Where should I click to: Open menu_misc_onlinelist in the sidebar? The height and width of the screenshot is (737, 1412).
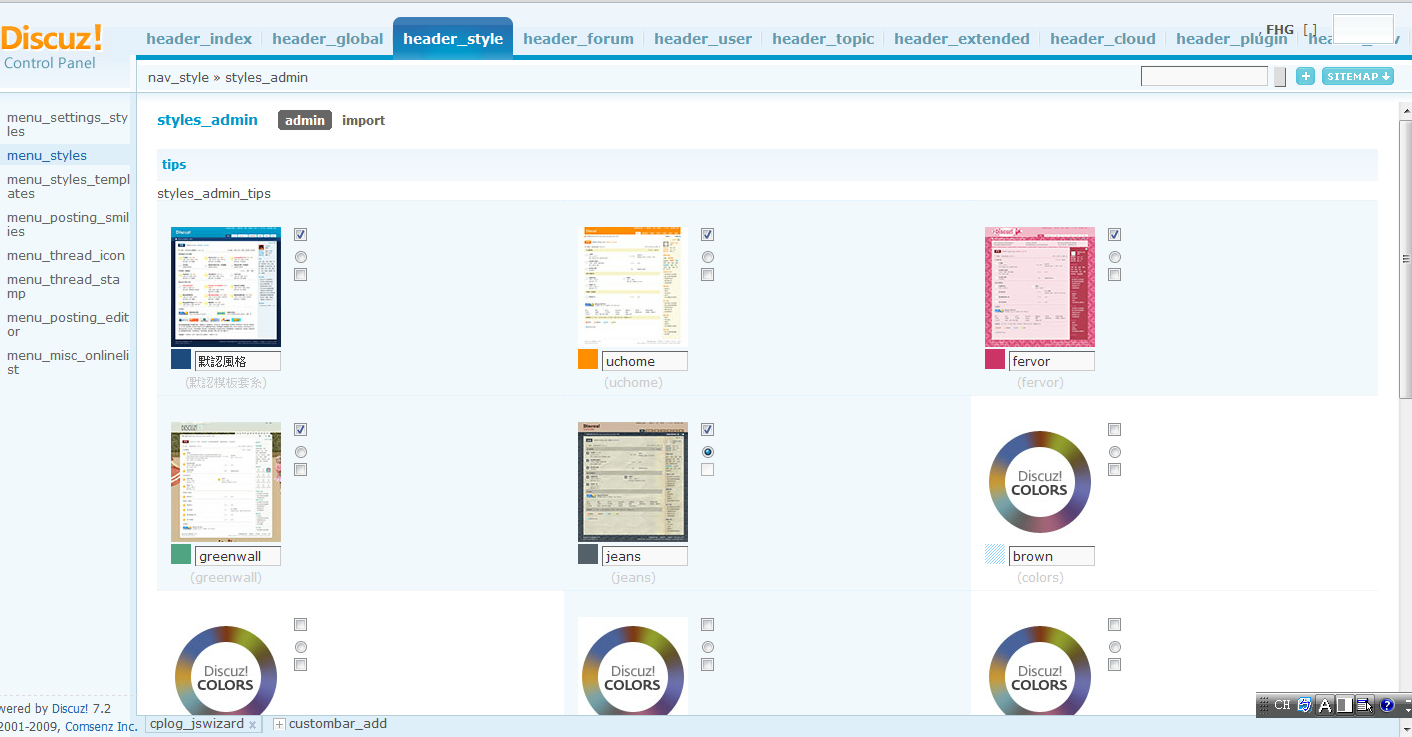point(67,362)
